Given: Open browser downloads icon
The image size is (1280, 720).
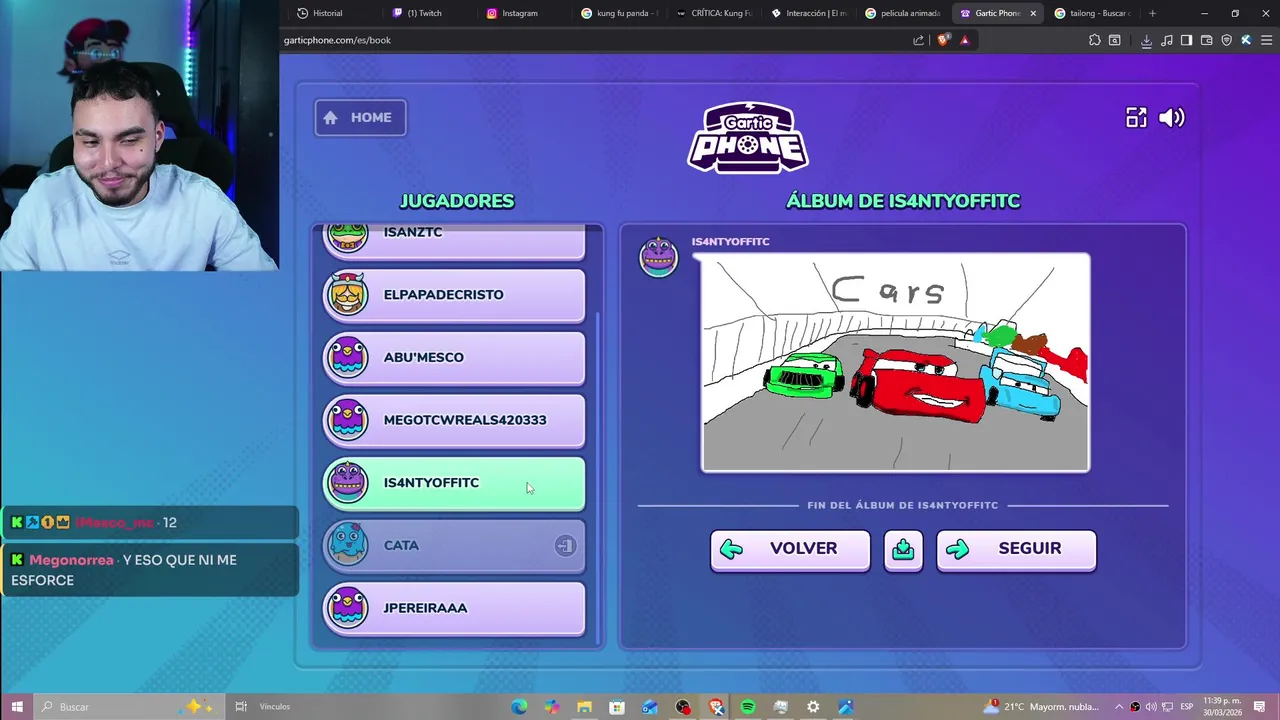Looking at the screenshot, I should tap(1146, 40).
